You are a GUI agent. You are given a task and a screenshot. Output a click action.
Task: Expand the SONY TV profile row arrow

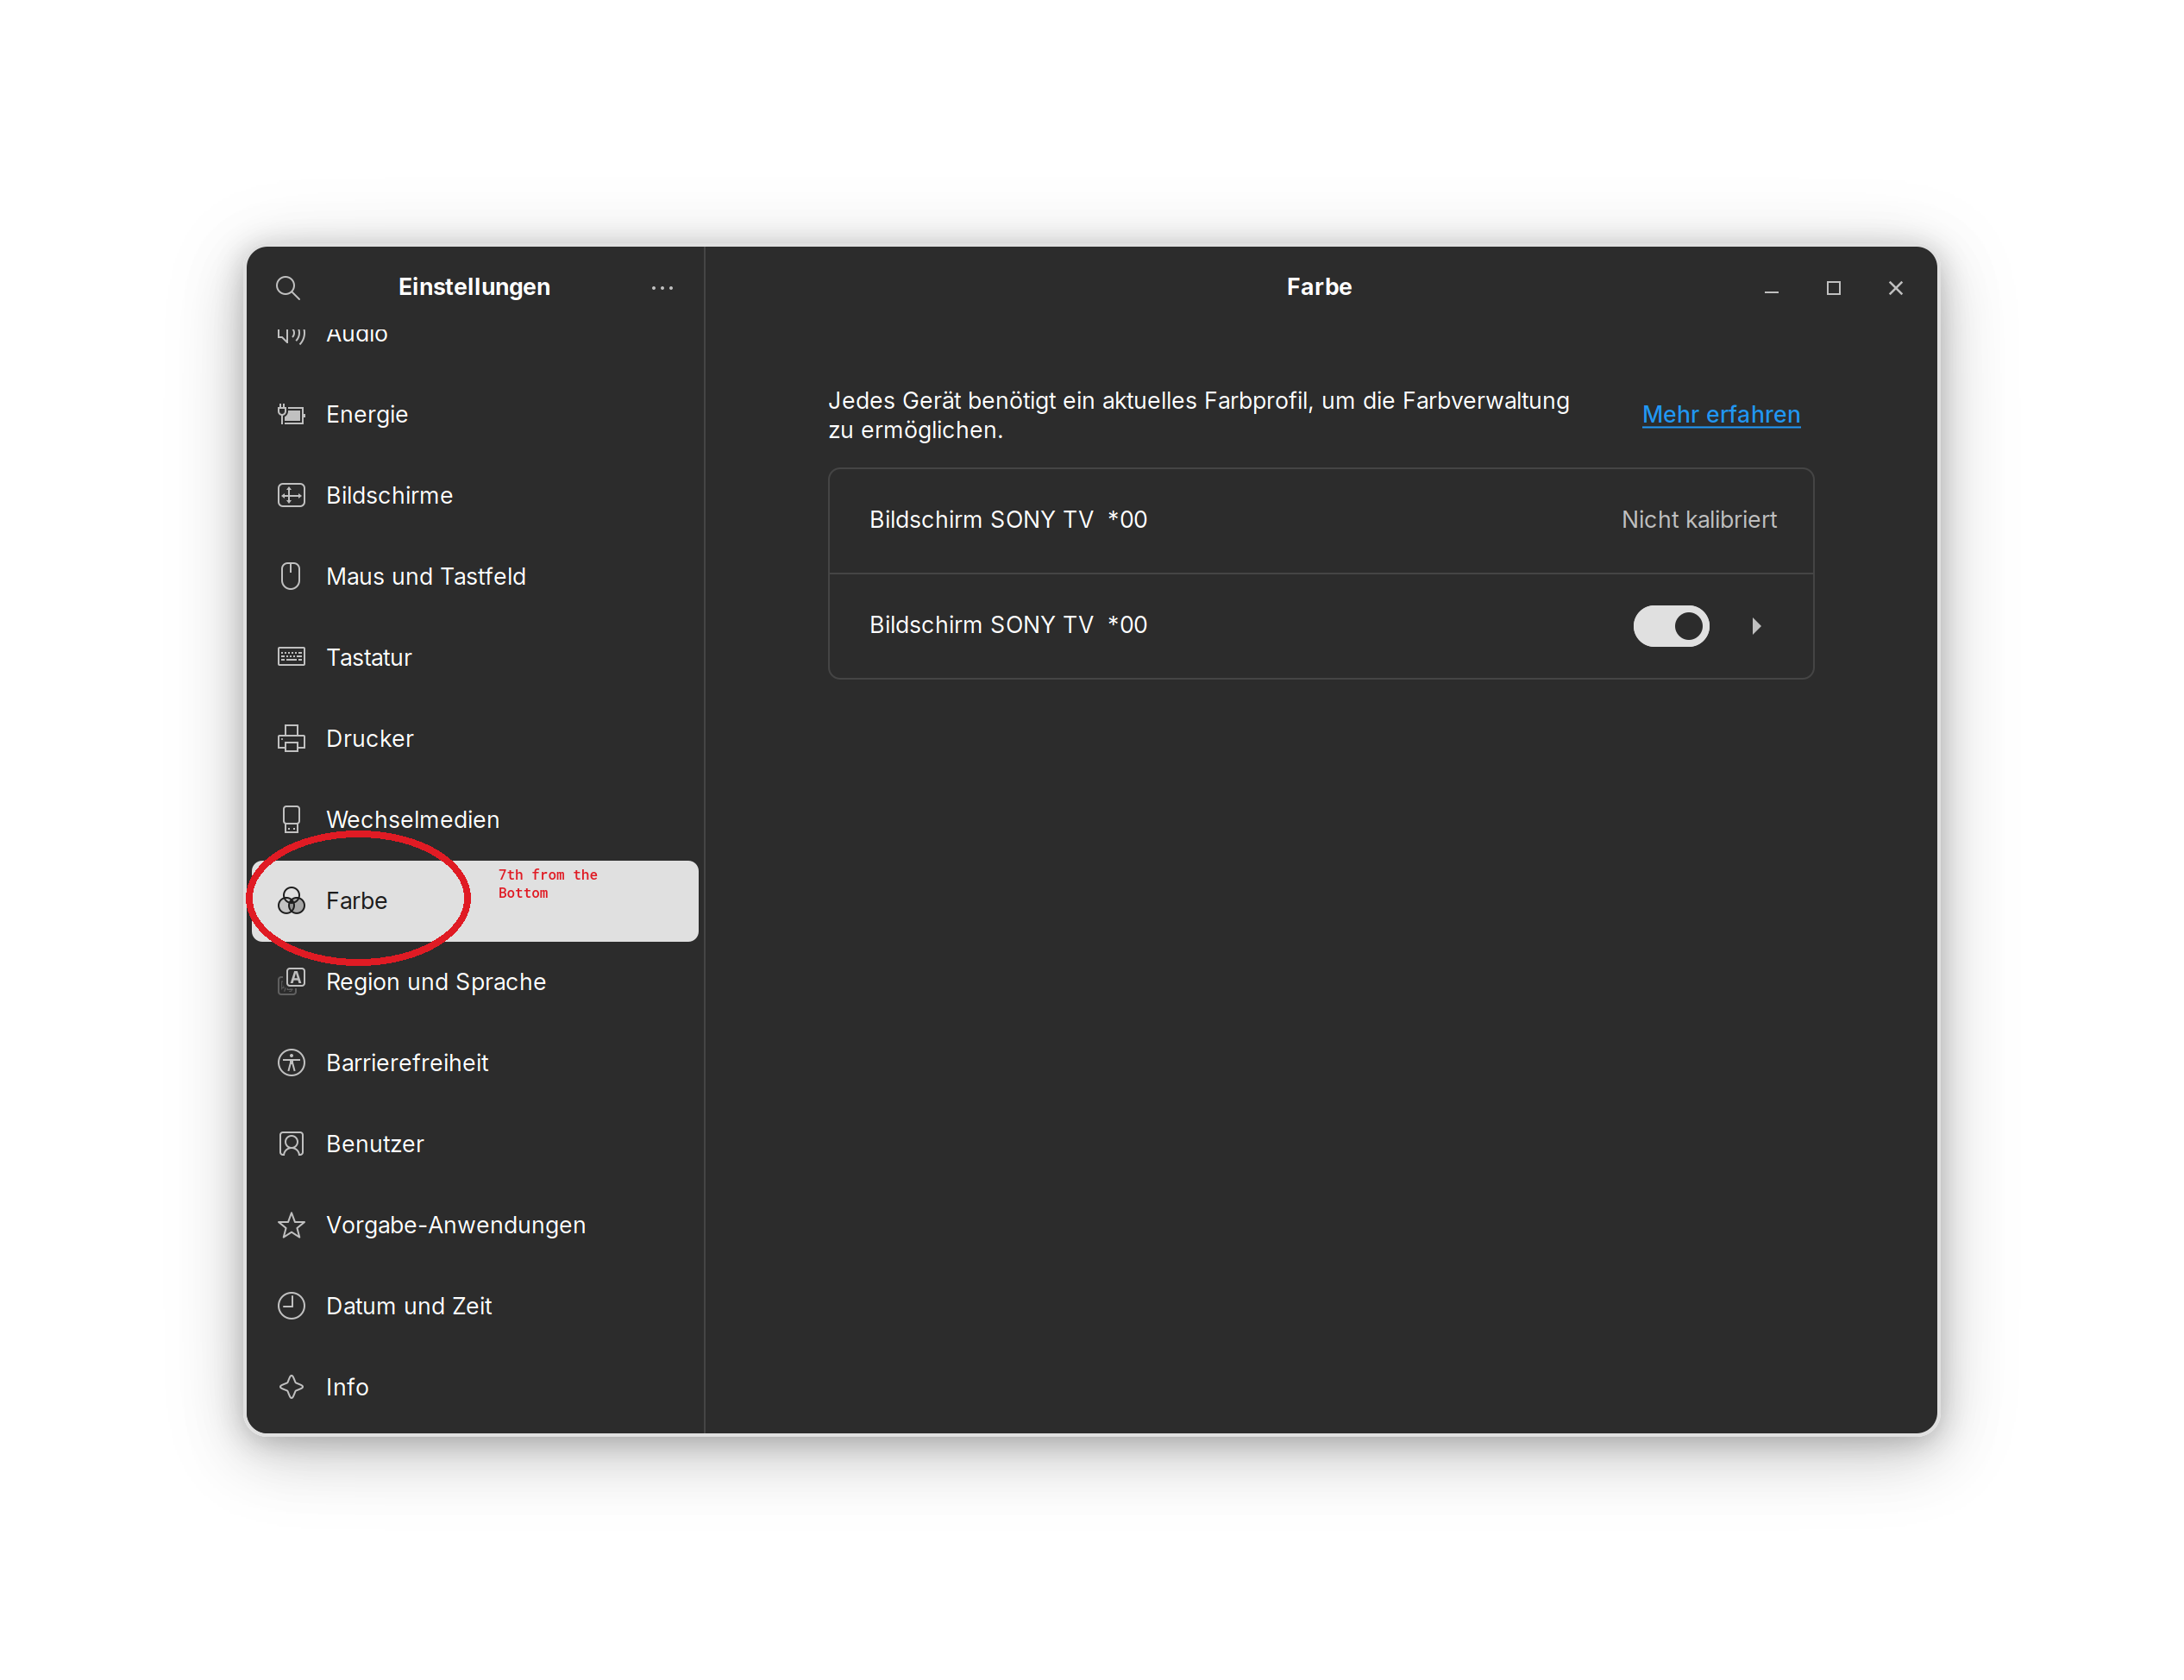click(1756, 626)
